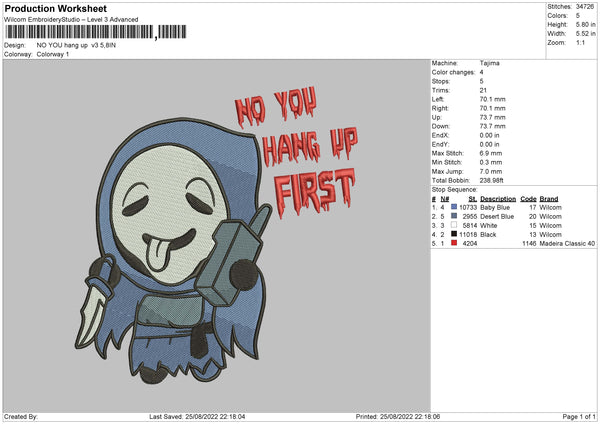Click the embroidery design preview image
Image resolution: width=600 pixels, height=424 pixels.
pyautogui.click(x=217, y=236)
